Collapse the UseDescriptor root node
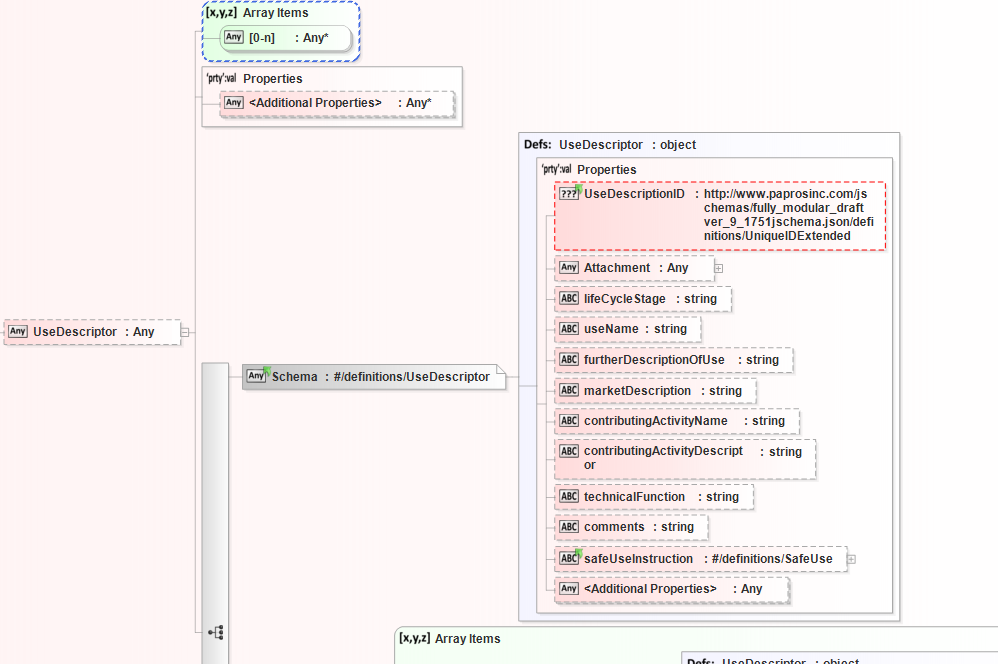This screenshot has width=998, height=664. tap(185, 332)
